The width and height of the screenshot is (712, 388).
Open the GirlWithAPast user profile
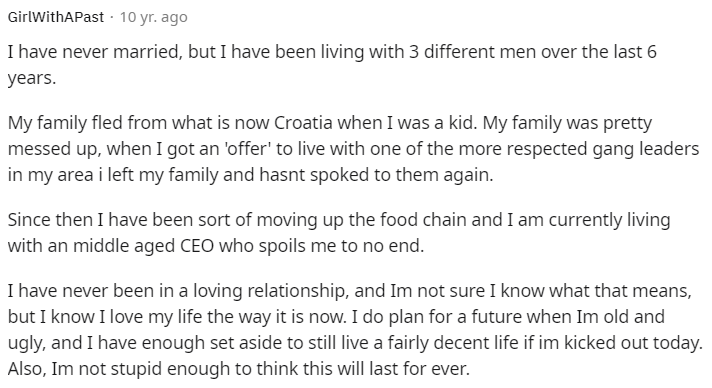[x=56, y=17]
